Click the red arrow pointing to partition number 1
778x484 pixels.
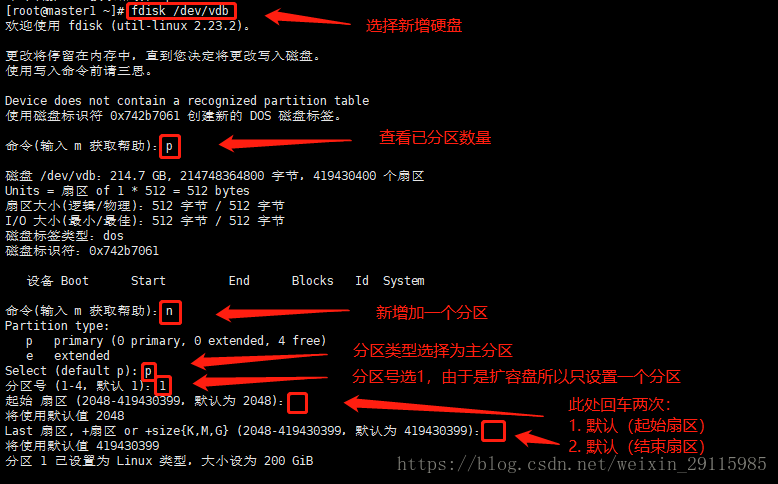260,382
